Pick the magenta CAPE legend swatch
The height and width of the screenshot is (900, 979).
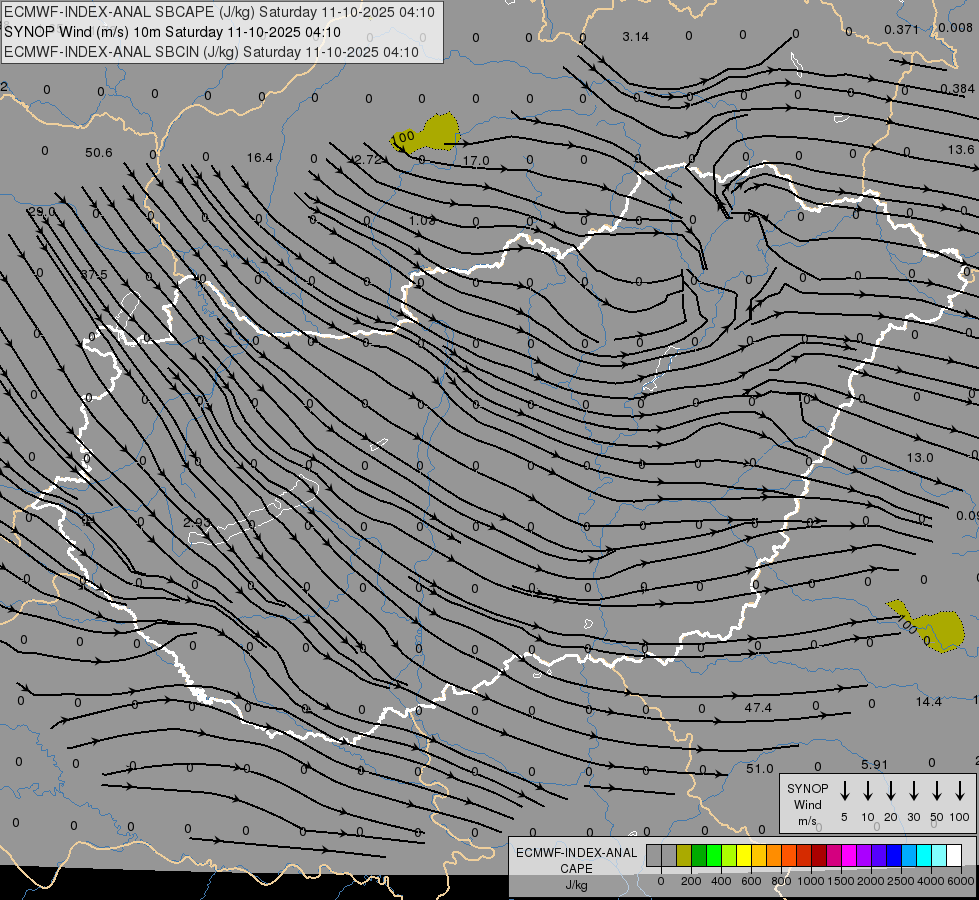tap(849, 855)
